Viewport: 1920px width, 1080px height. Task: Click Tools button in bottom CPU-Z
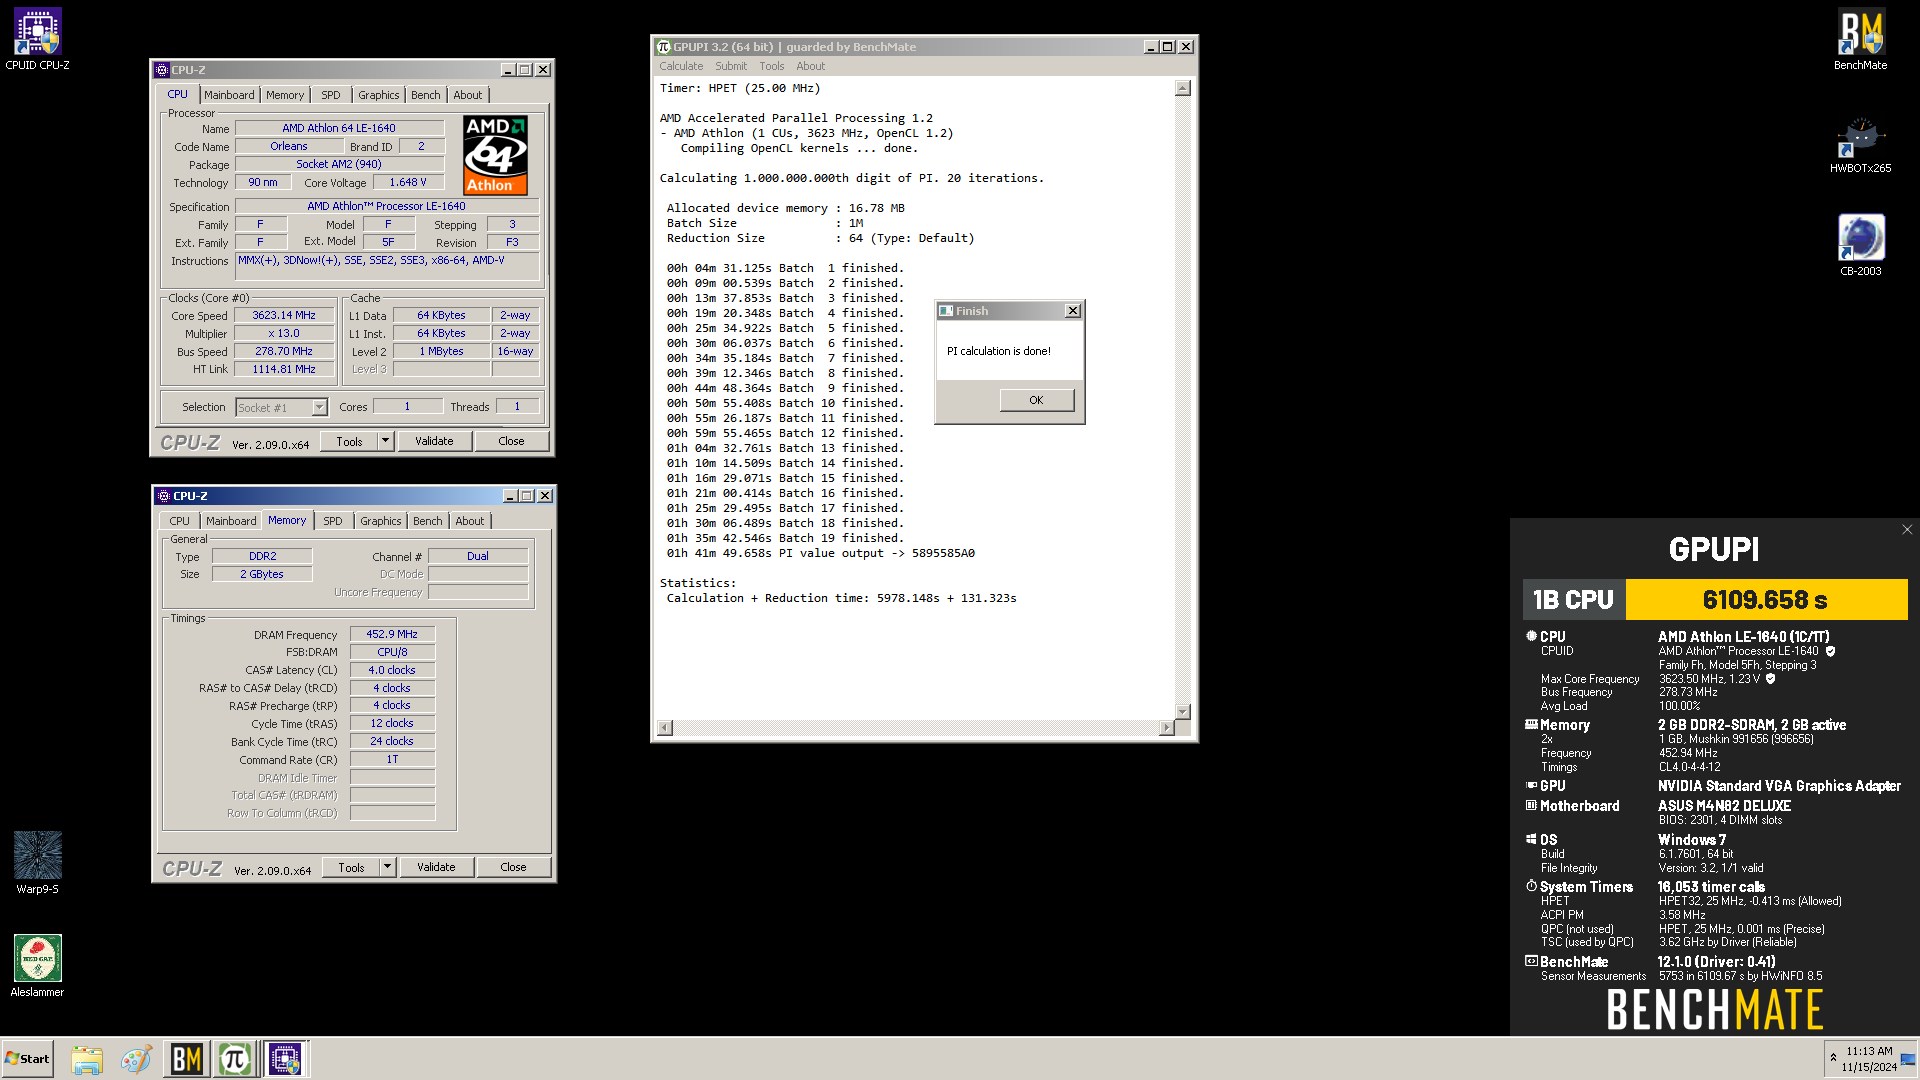pyautogui.click(x=351, y=867)
